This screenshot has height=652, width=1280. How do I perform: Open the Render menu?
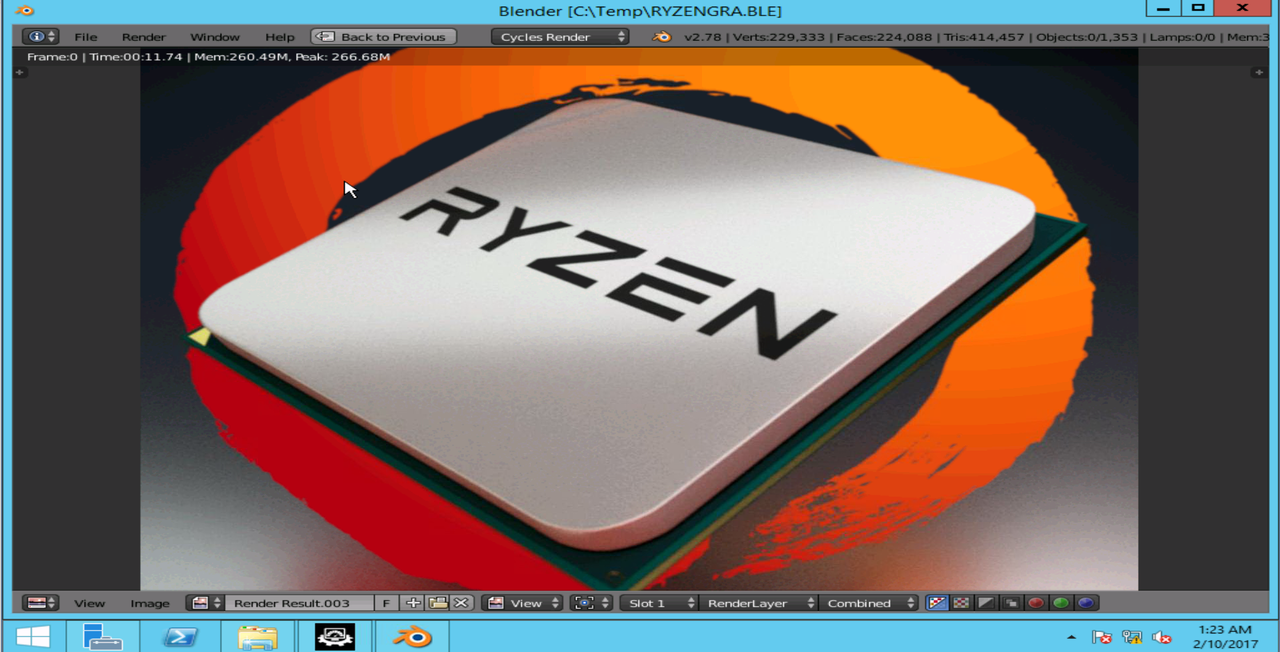[x=144, y=37]
